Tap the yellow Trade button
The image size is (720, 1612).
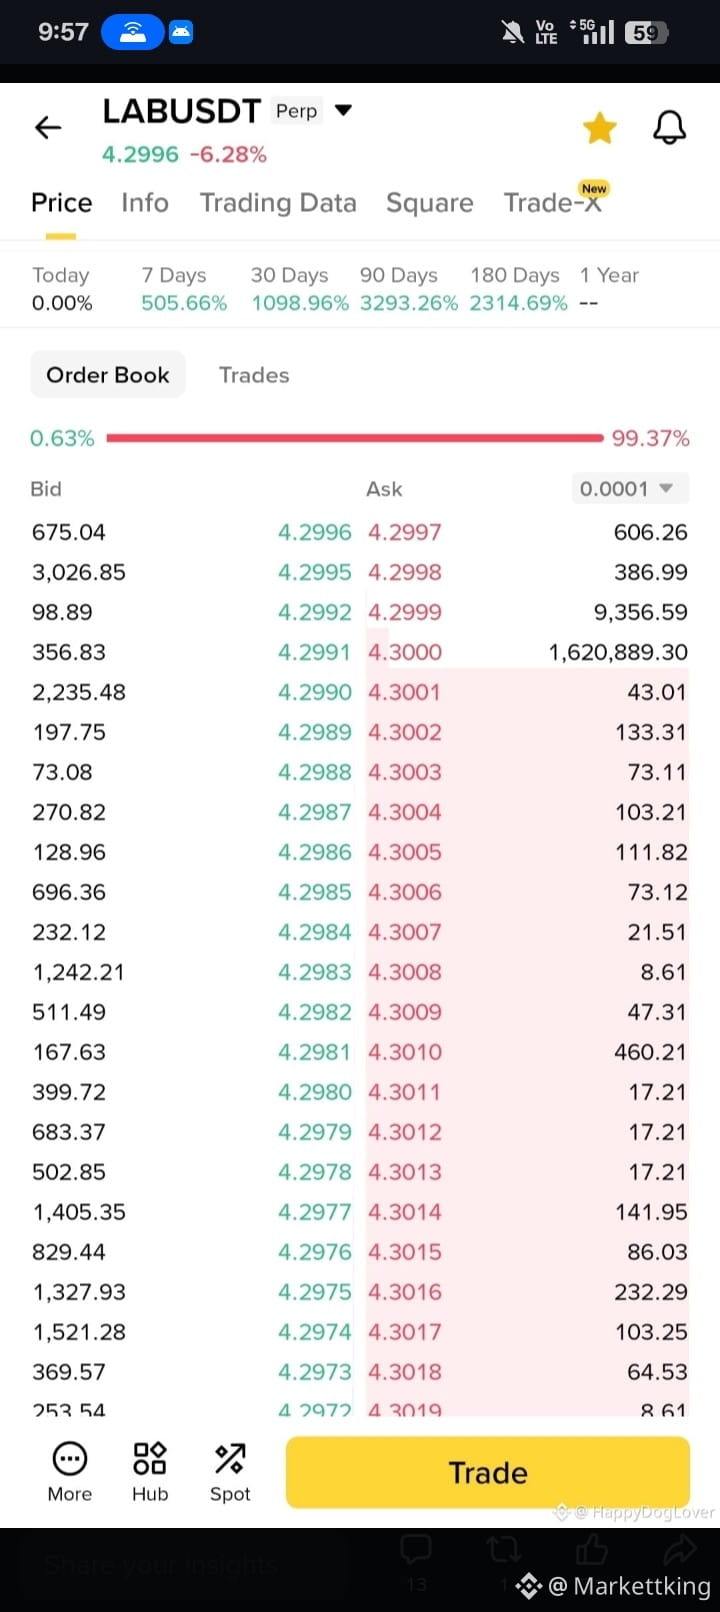pos(488,1472)
